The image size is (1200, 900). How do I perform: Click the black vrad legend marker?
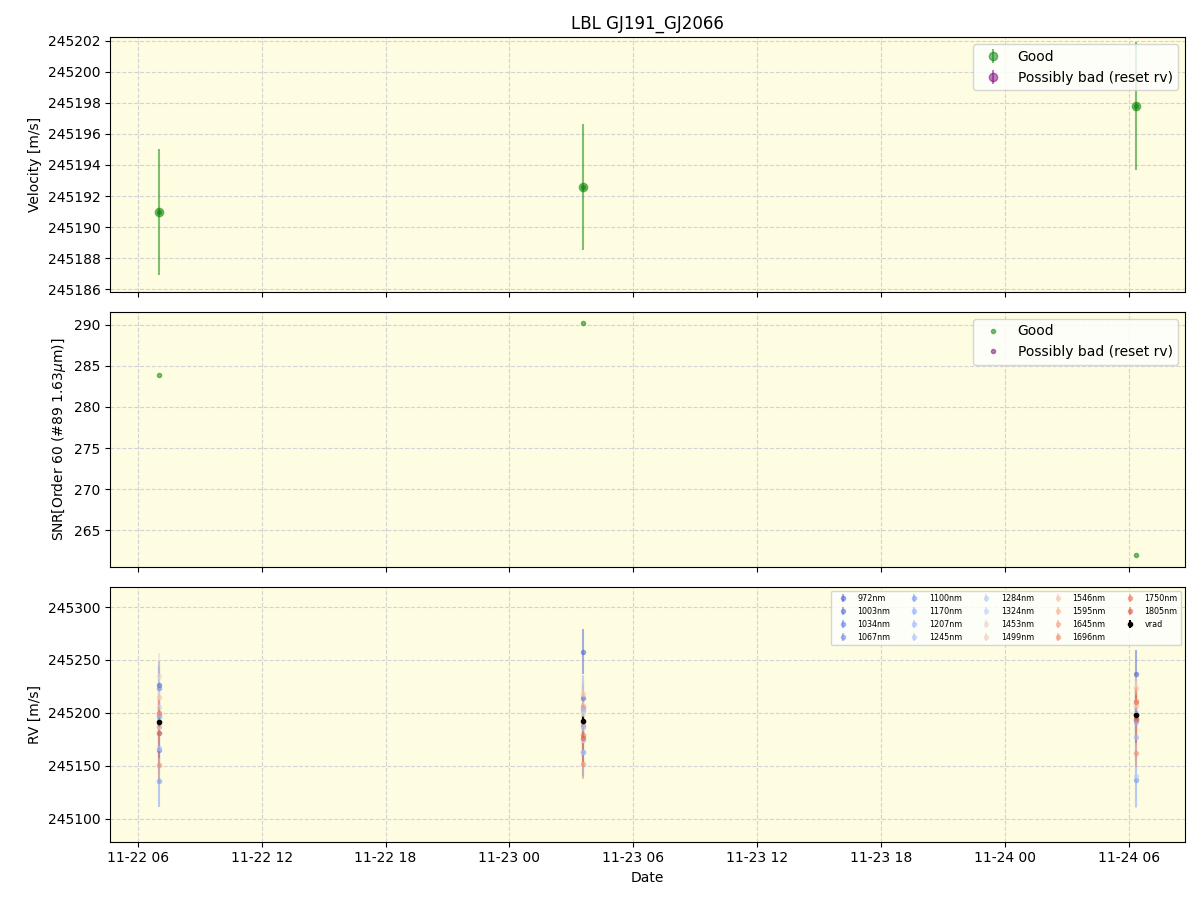1130,624
